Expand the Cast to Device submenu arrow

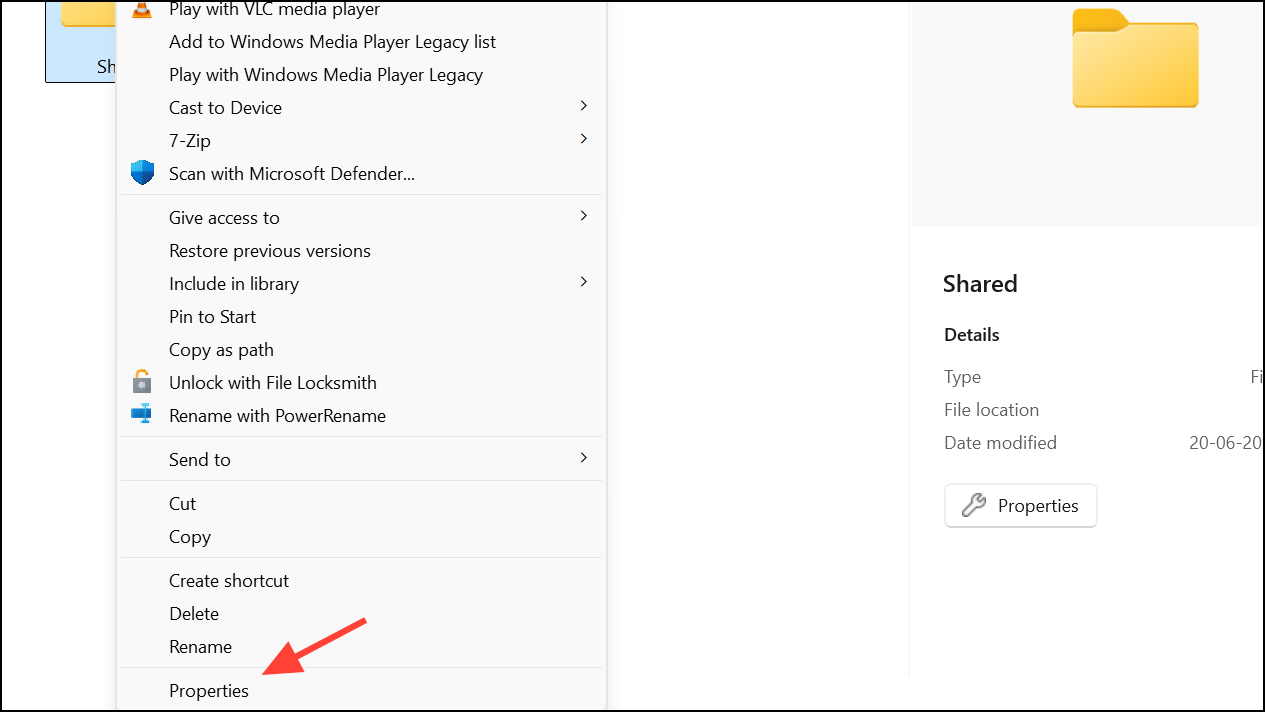point(584,106)
